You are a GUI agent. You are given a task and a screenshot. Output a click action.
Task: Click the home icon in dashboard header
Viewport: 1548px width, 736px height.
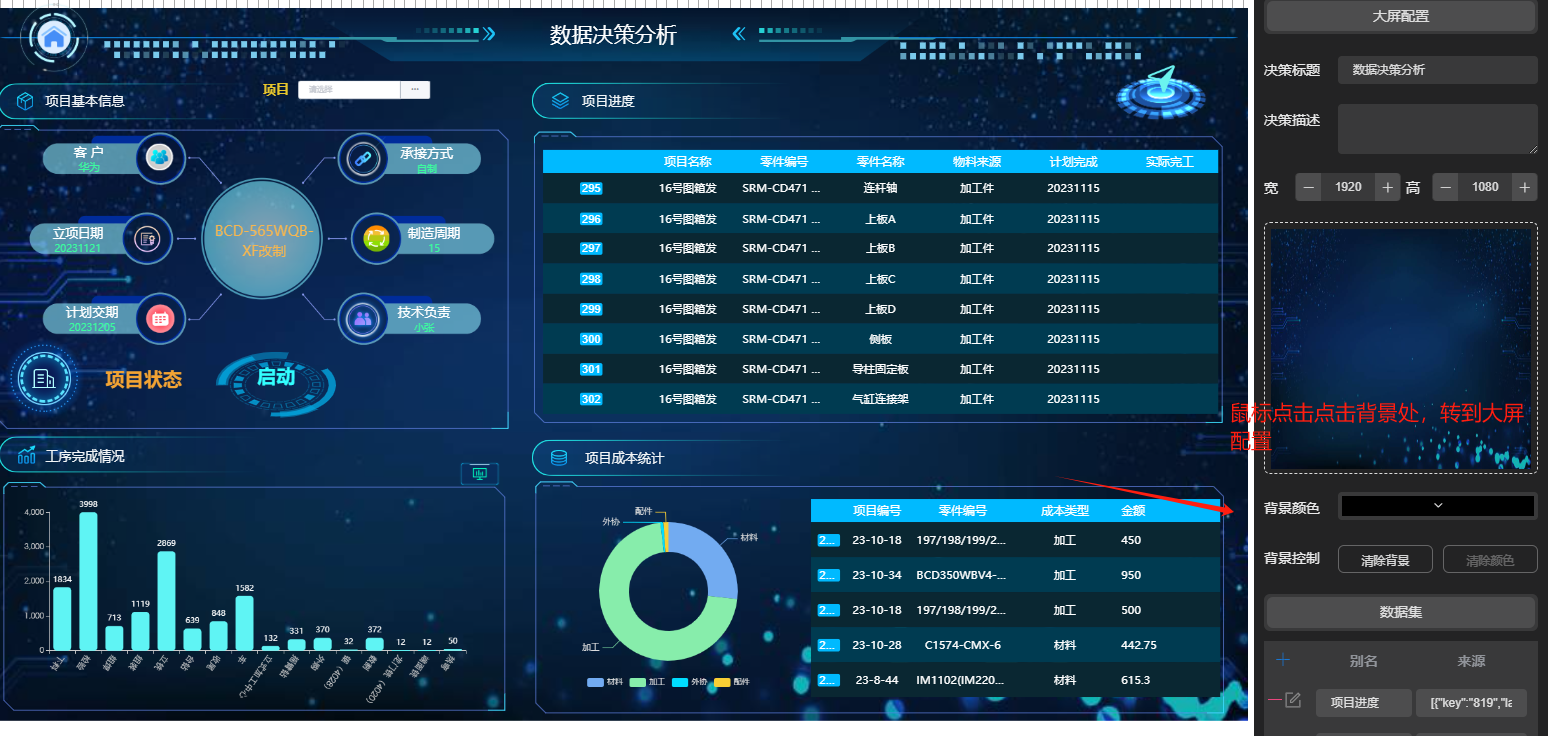click(54, 37)
